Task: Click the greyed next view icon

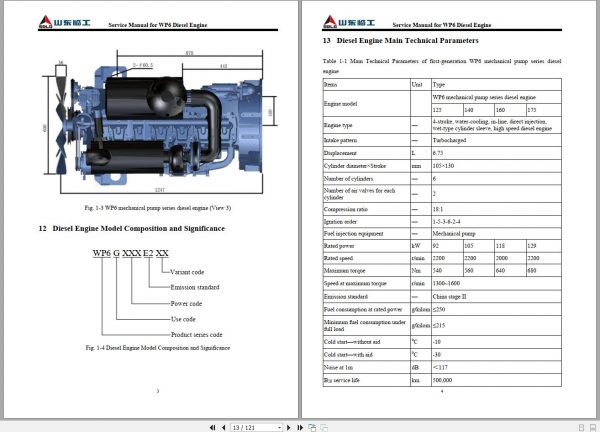Action: [x=324, y=427]
